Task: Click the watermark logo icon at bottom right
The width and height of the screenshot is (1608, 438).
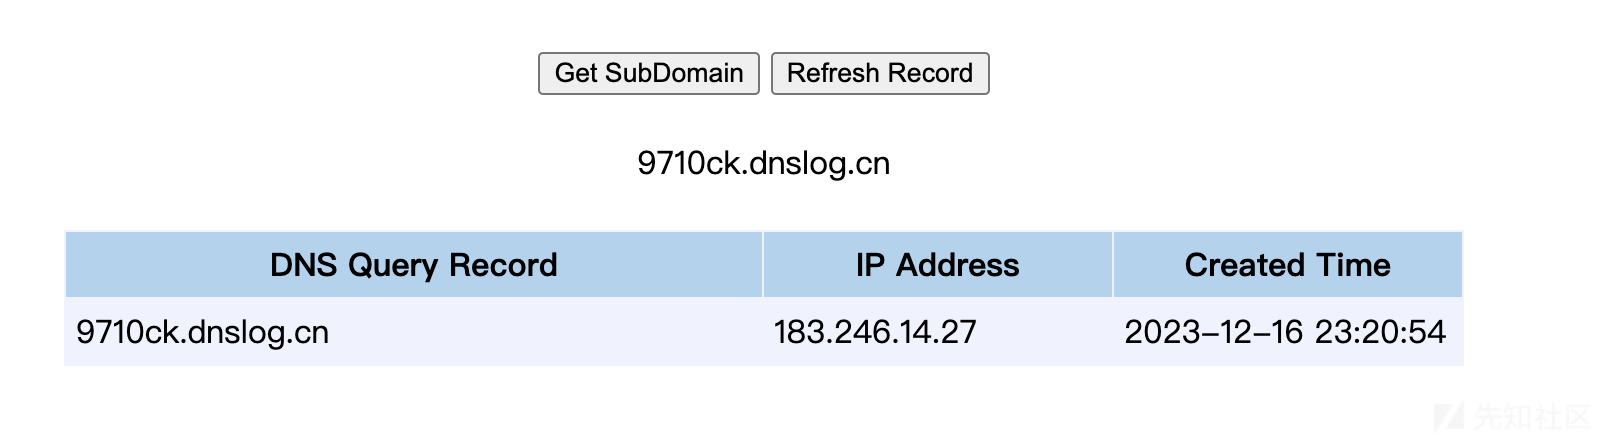Action: click(1448, 416)
